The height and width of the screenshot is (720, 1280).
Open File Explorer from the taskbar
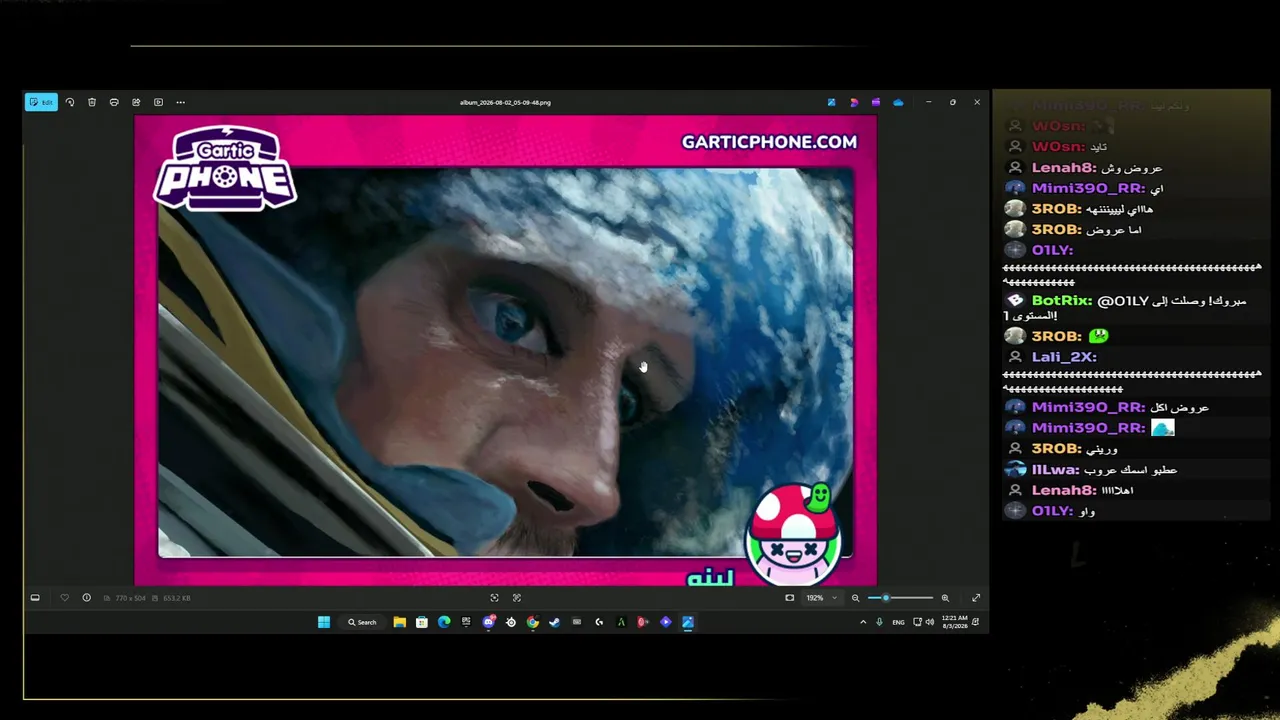click(x=400, y=622)
